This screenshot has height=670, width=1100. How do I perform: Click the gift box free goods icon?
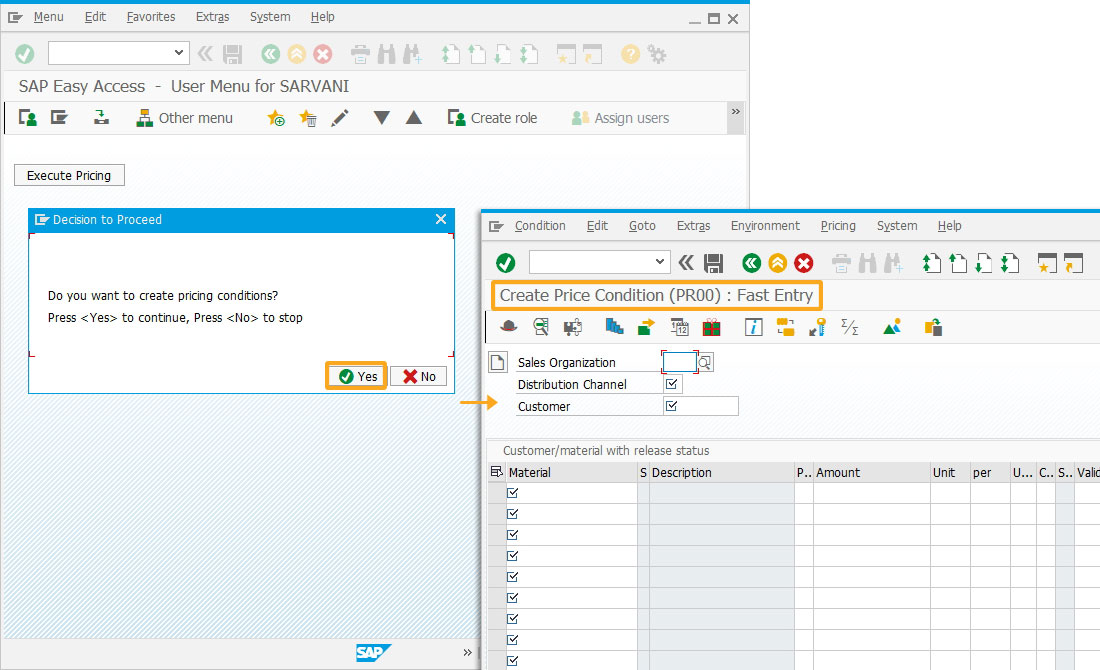click(x=711, y=327)
